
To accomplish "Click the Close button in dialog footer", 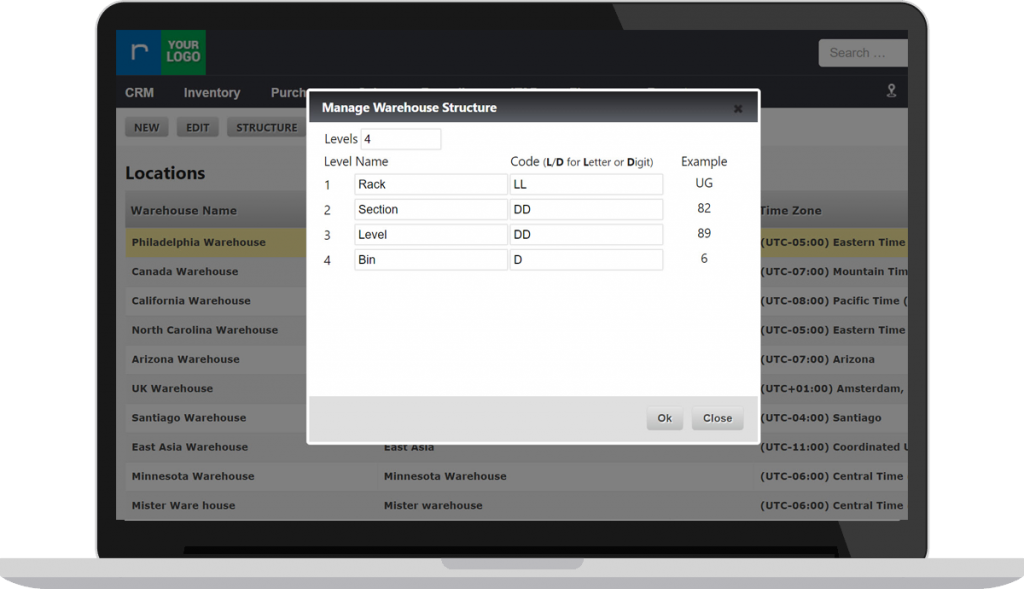I will click(x=717, y=419).
